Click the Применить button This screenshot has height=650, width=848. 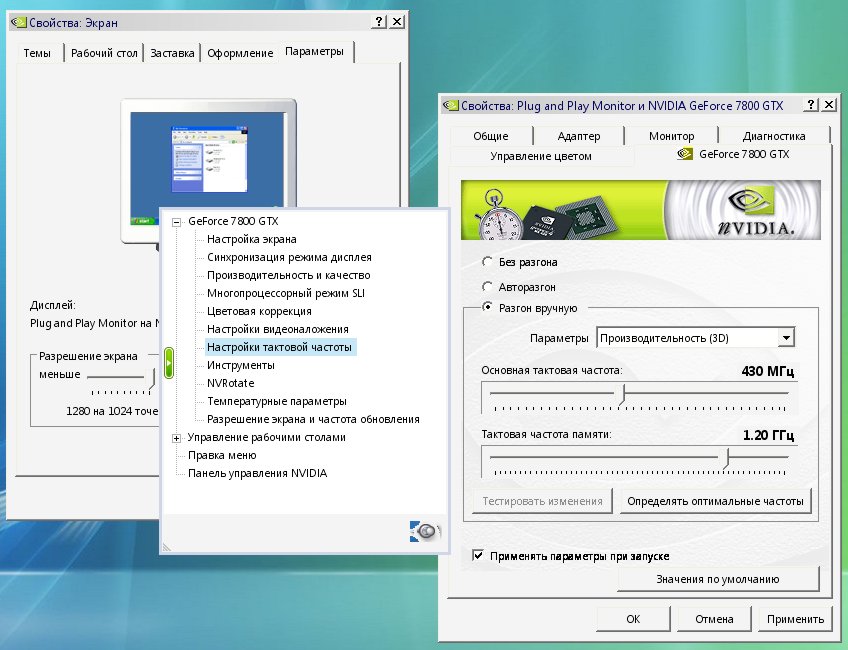point(795,619)
